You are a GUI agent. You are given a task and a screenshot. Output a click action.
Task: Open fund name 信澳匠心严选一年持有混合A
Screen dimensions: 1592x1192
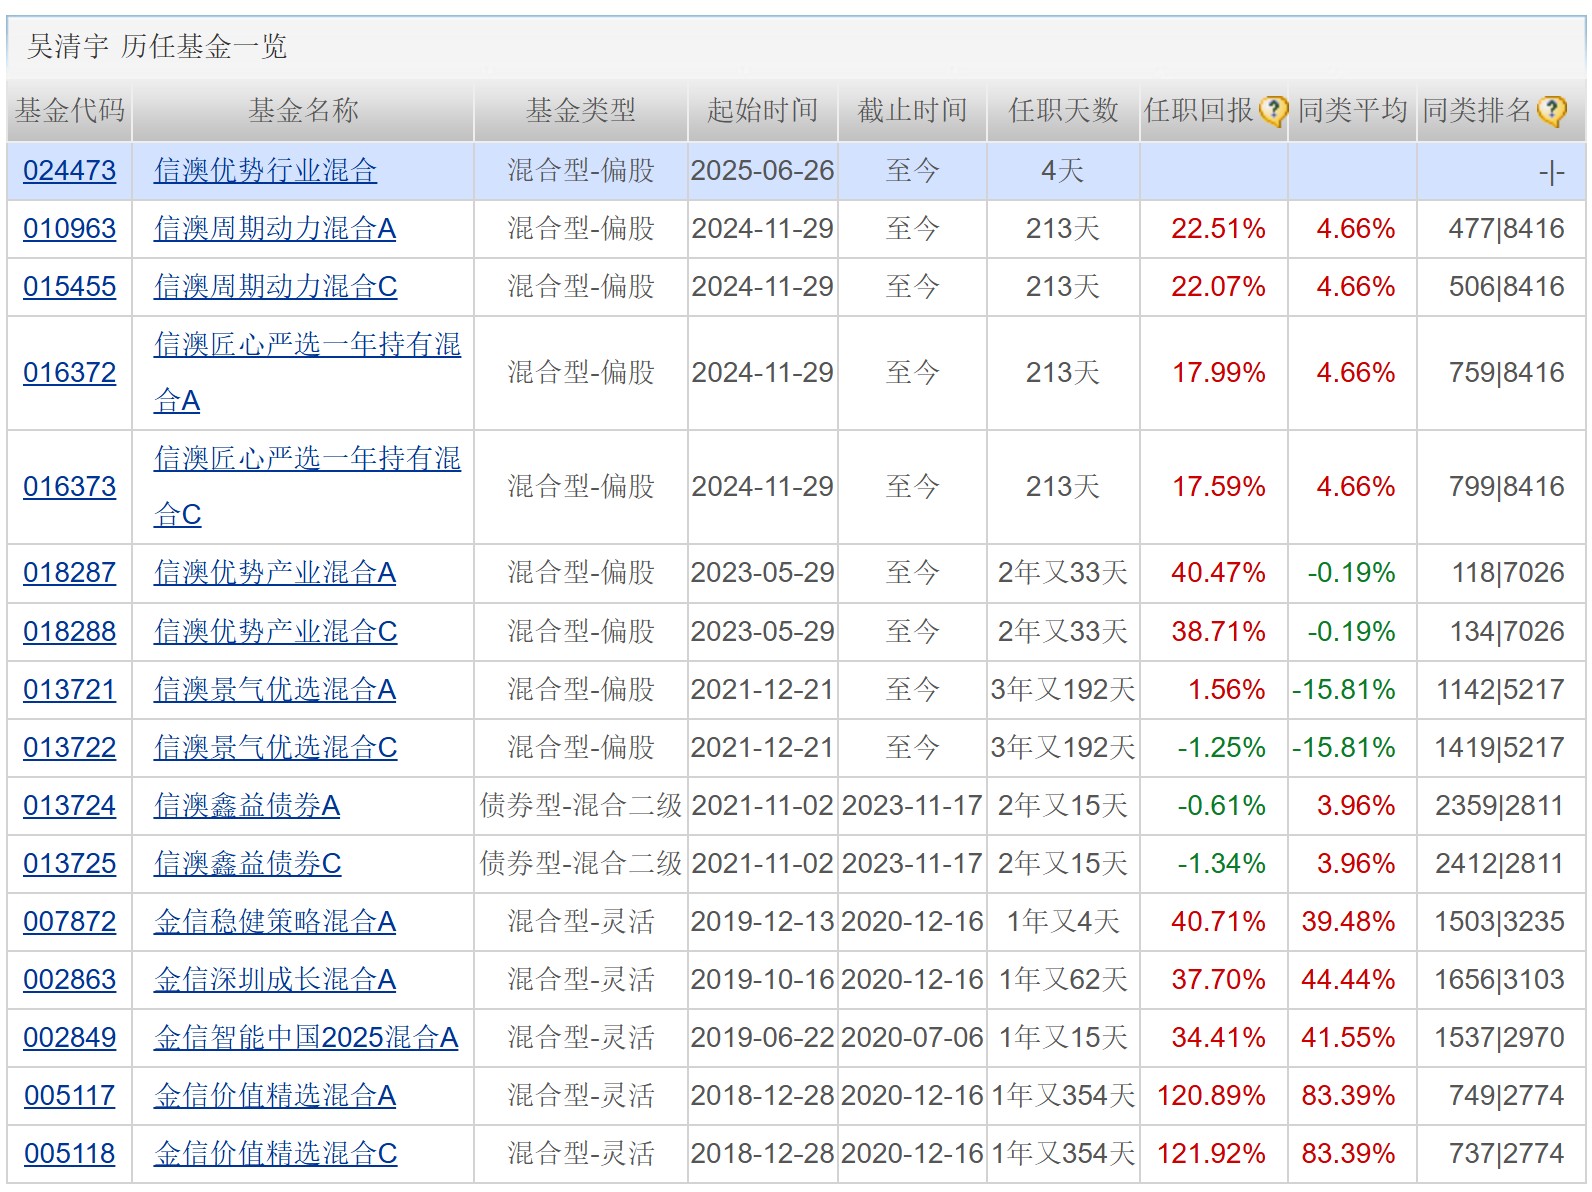click(307, 373)
